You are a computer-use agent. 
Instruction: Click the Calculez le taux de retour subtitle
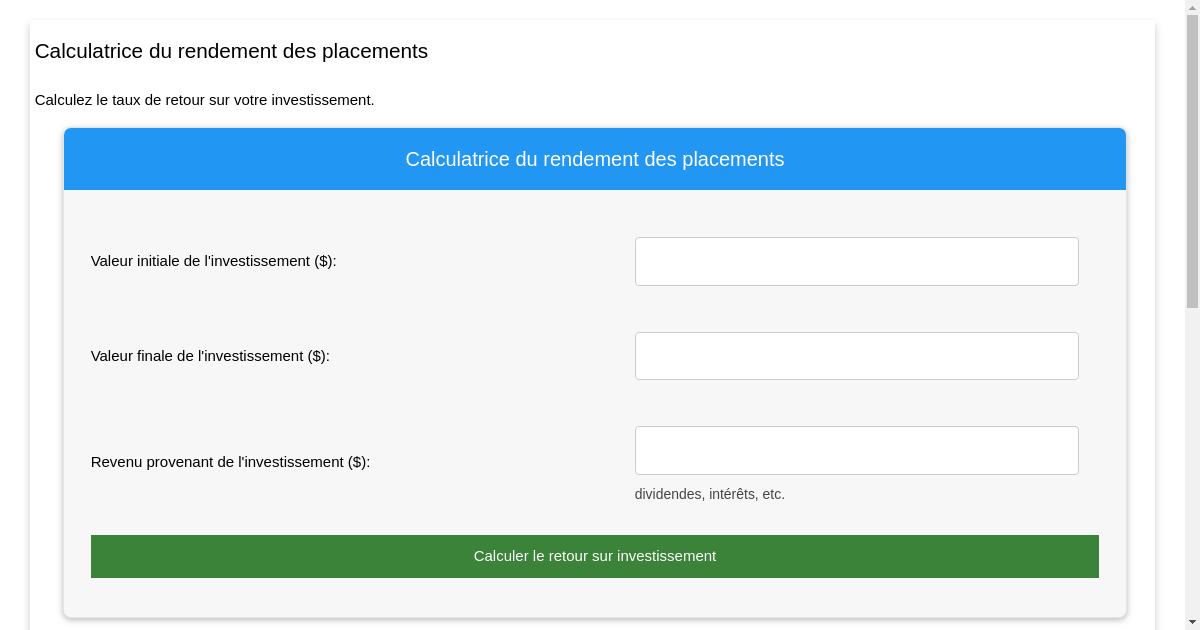[x=205, y=100]
